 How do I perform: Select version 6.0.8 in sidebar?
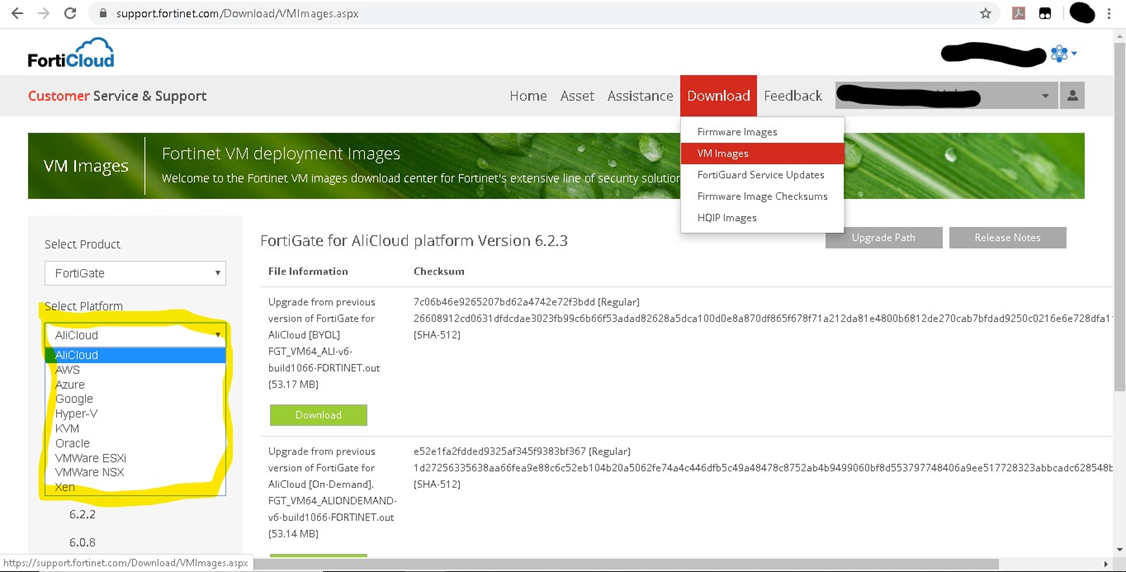[x=83, y=542]
